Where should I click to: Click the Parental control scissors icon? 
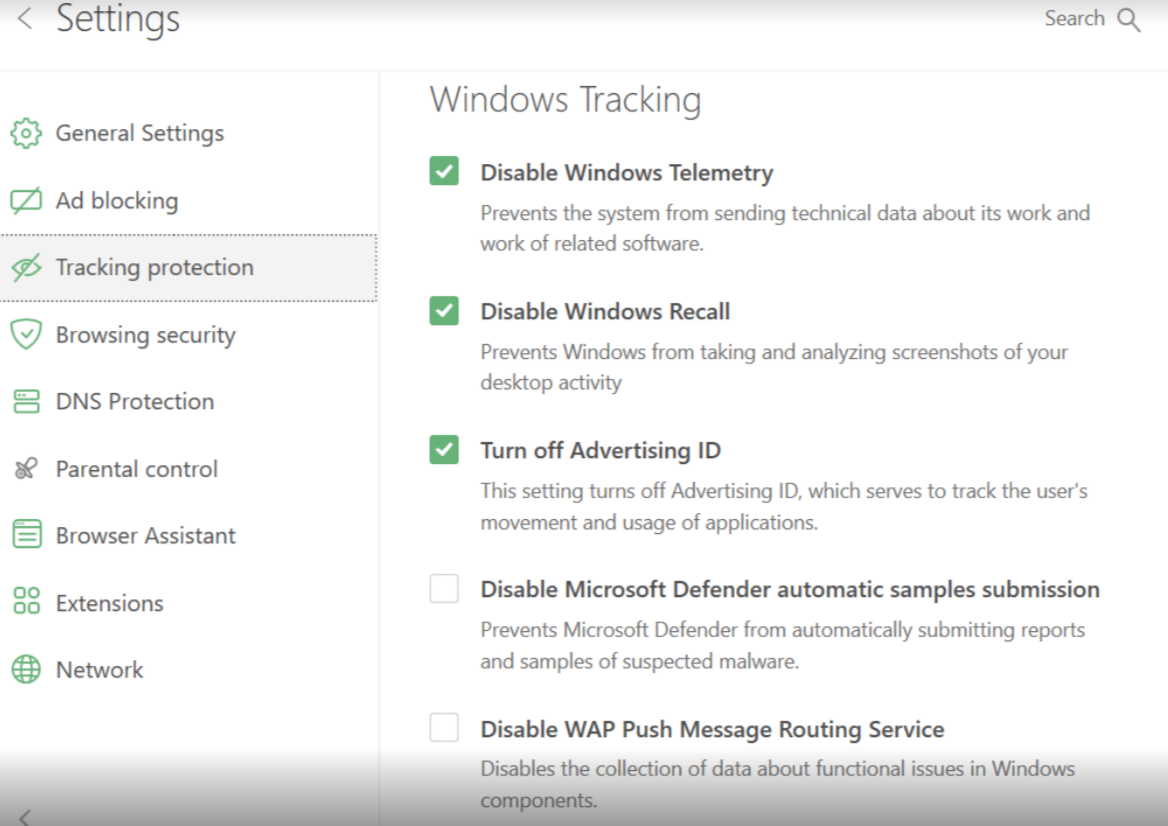[26, 468]
